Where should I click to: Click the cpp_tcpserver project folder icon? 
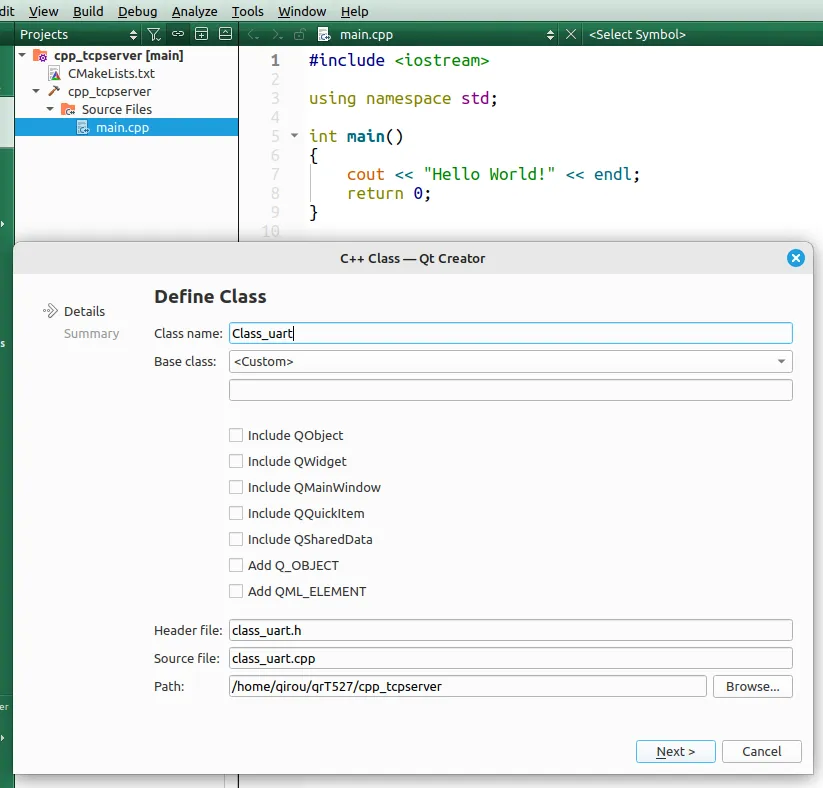pyautogui.click(x=40, y=56)
